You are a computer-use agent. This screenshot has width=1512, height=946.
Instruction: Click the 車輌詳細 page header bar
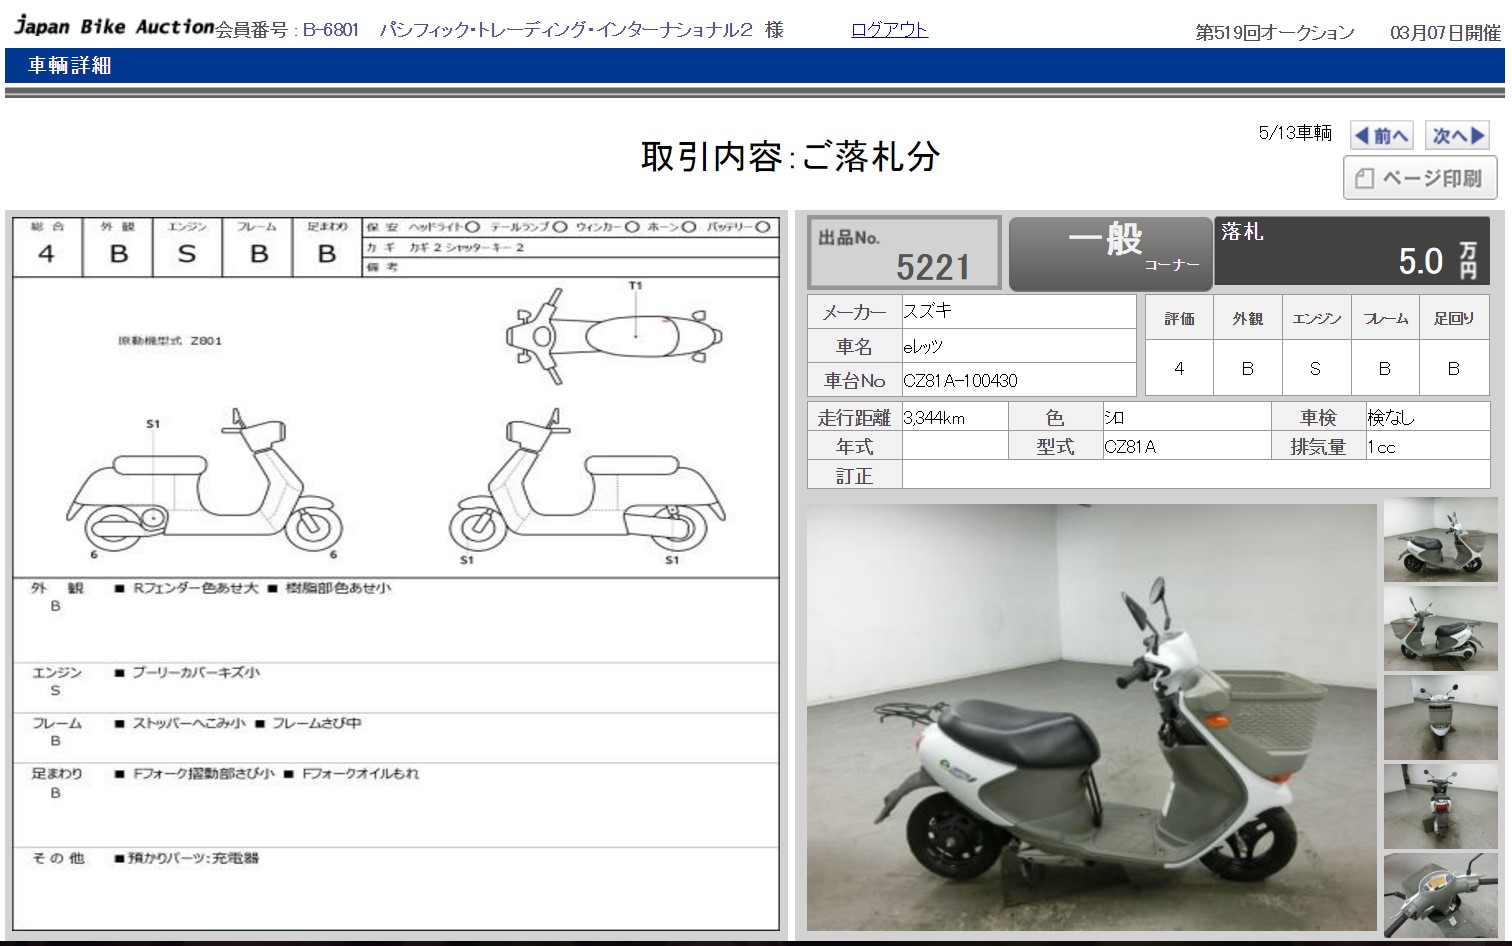(755, 66)
